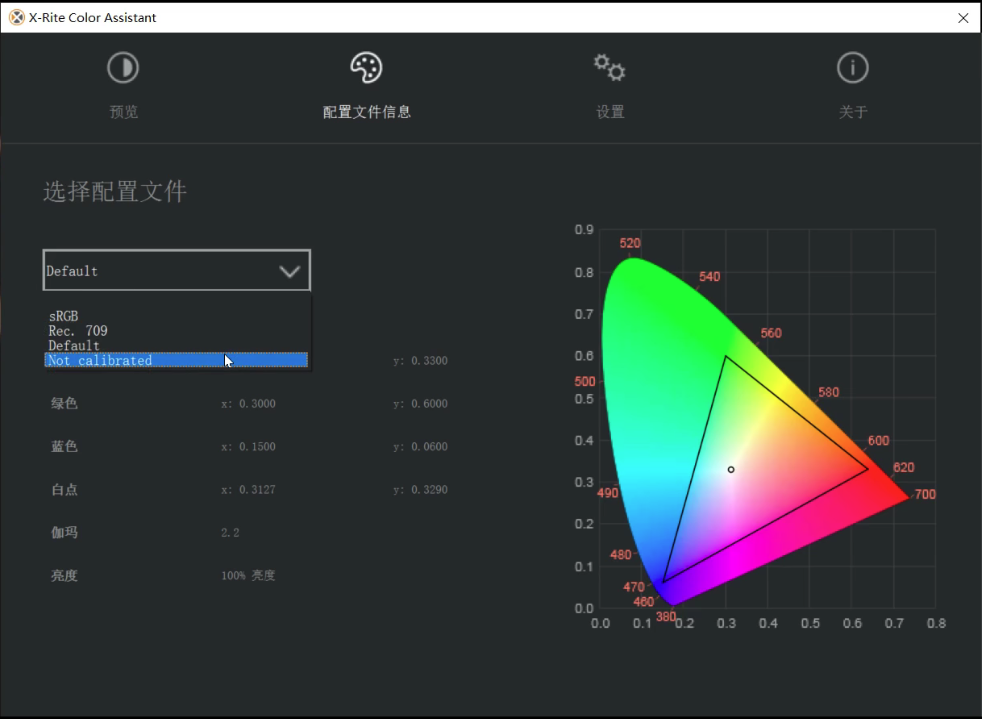Open the 预览 preview icon
982x719 pixels.
[123, 67]
